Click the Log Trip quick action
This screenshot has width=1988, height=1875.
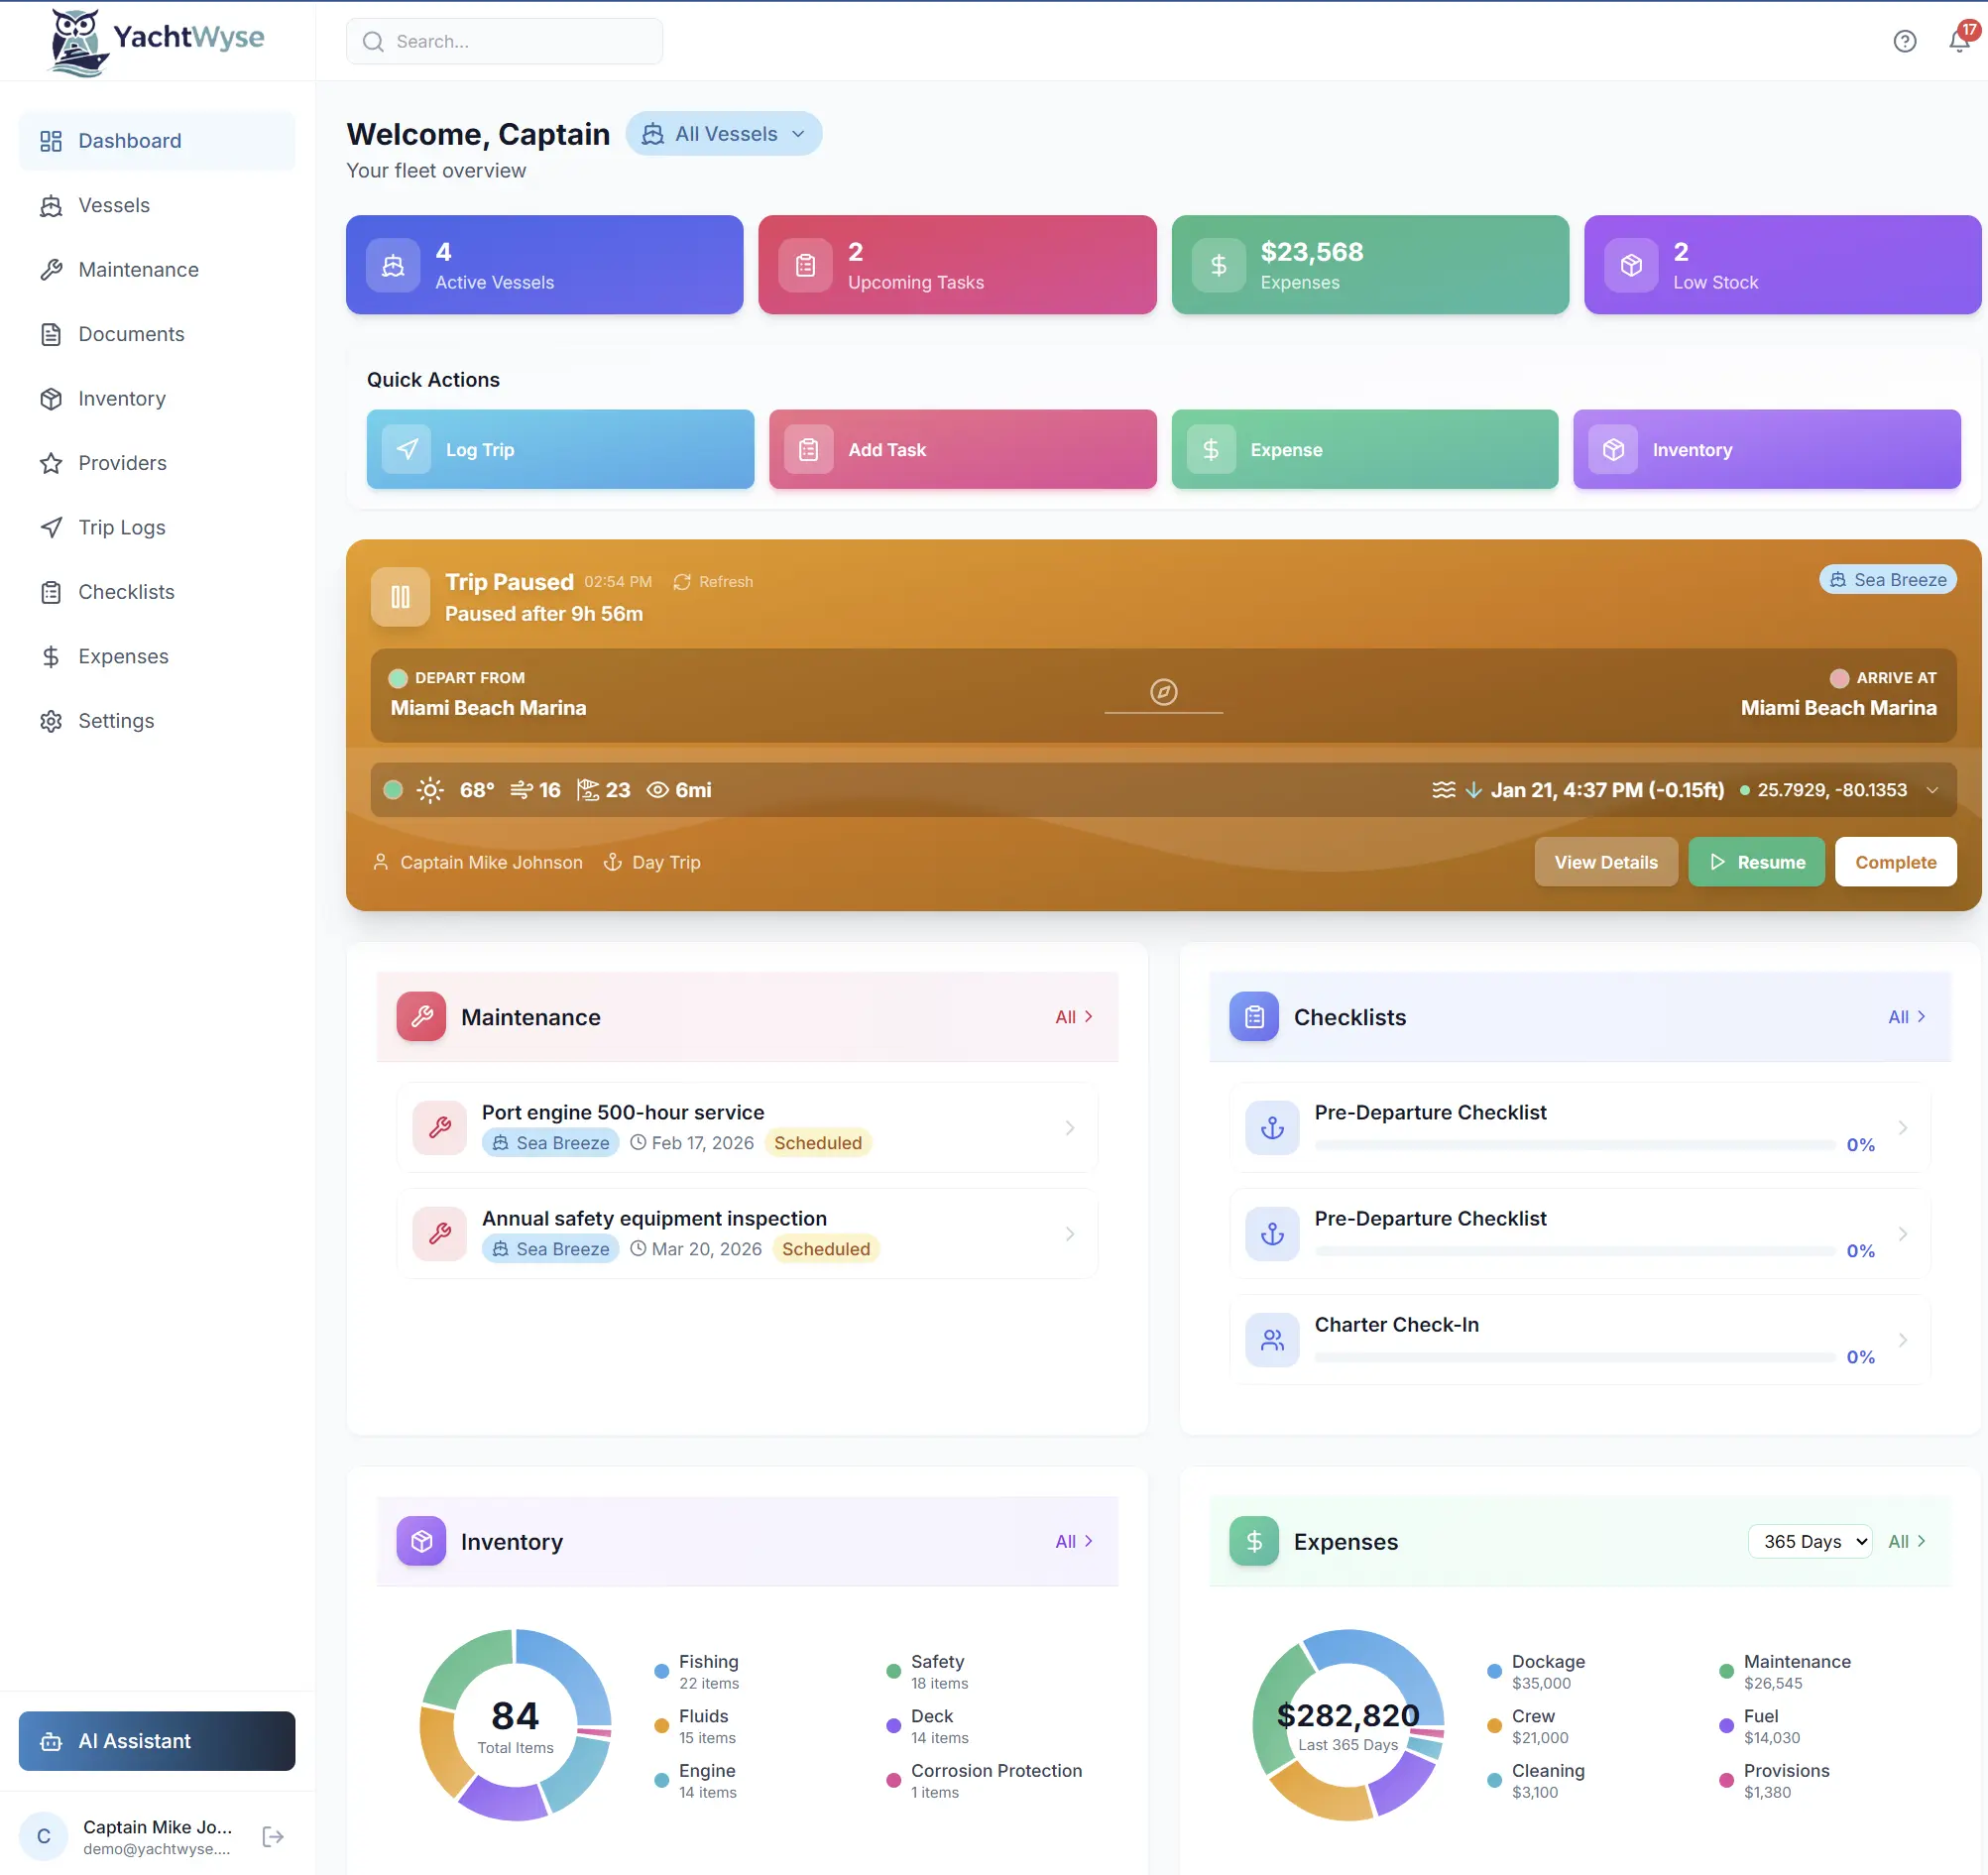(559, 449)
